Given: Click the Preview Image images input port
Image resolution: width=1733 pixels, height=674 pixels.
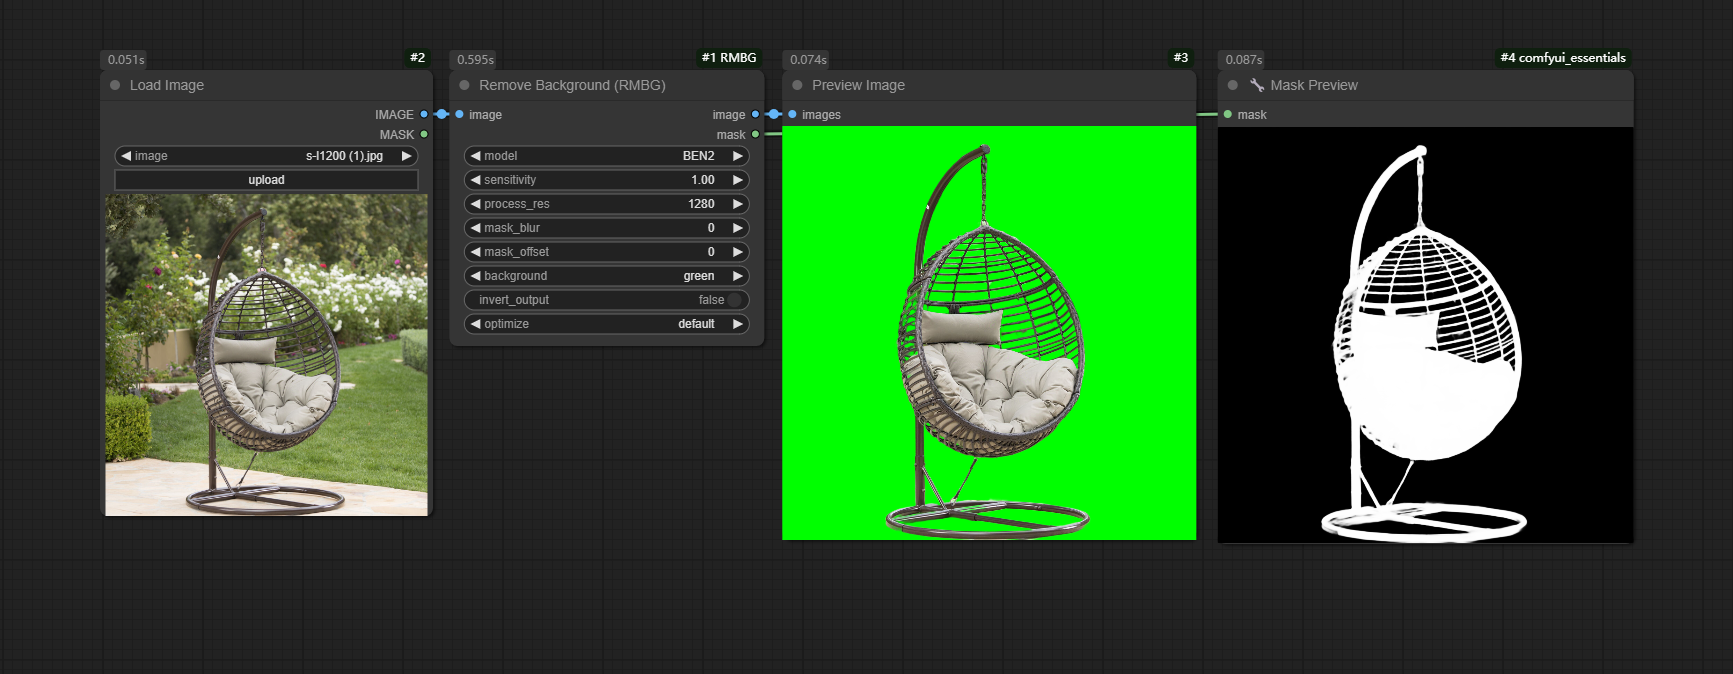Looking at the screenshot, I should [x=793, y=115].
